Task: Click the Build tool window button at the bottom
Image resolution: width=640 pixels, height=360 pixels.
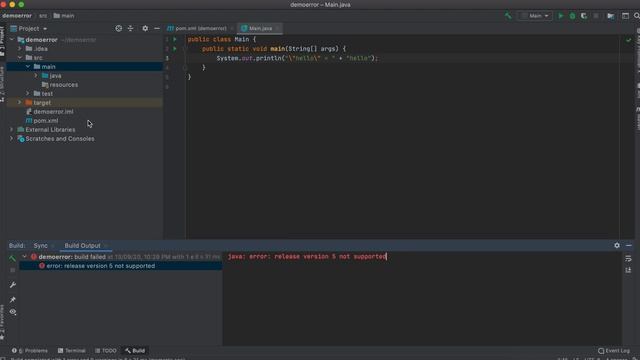Action: [135, 351]
